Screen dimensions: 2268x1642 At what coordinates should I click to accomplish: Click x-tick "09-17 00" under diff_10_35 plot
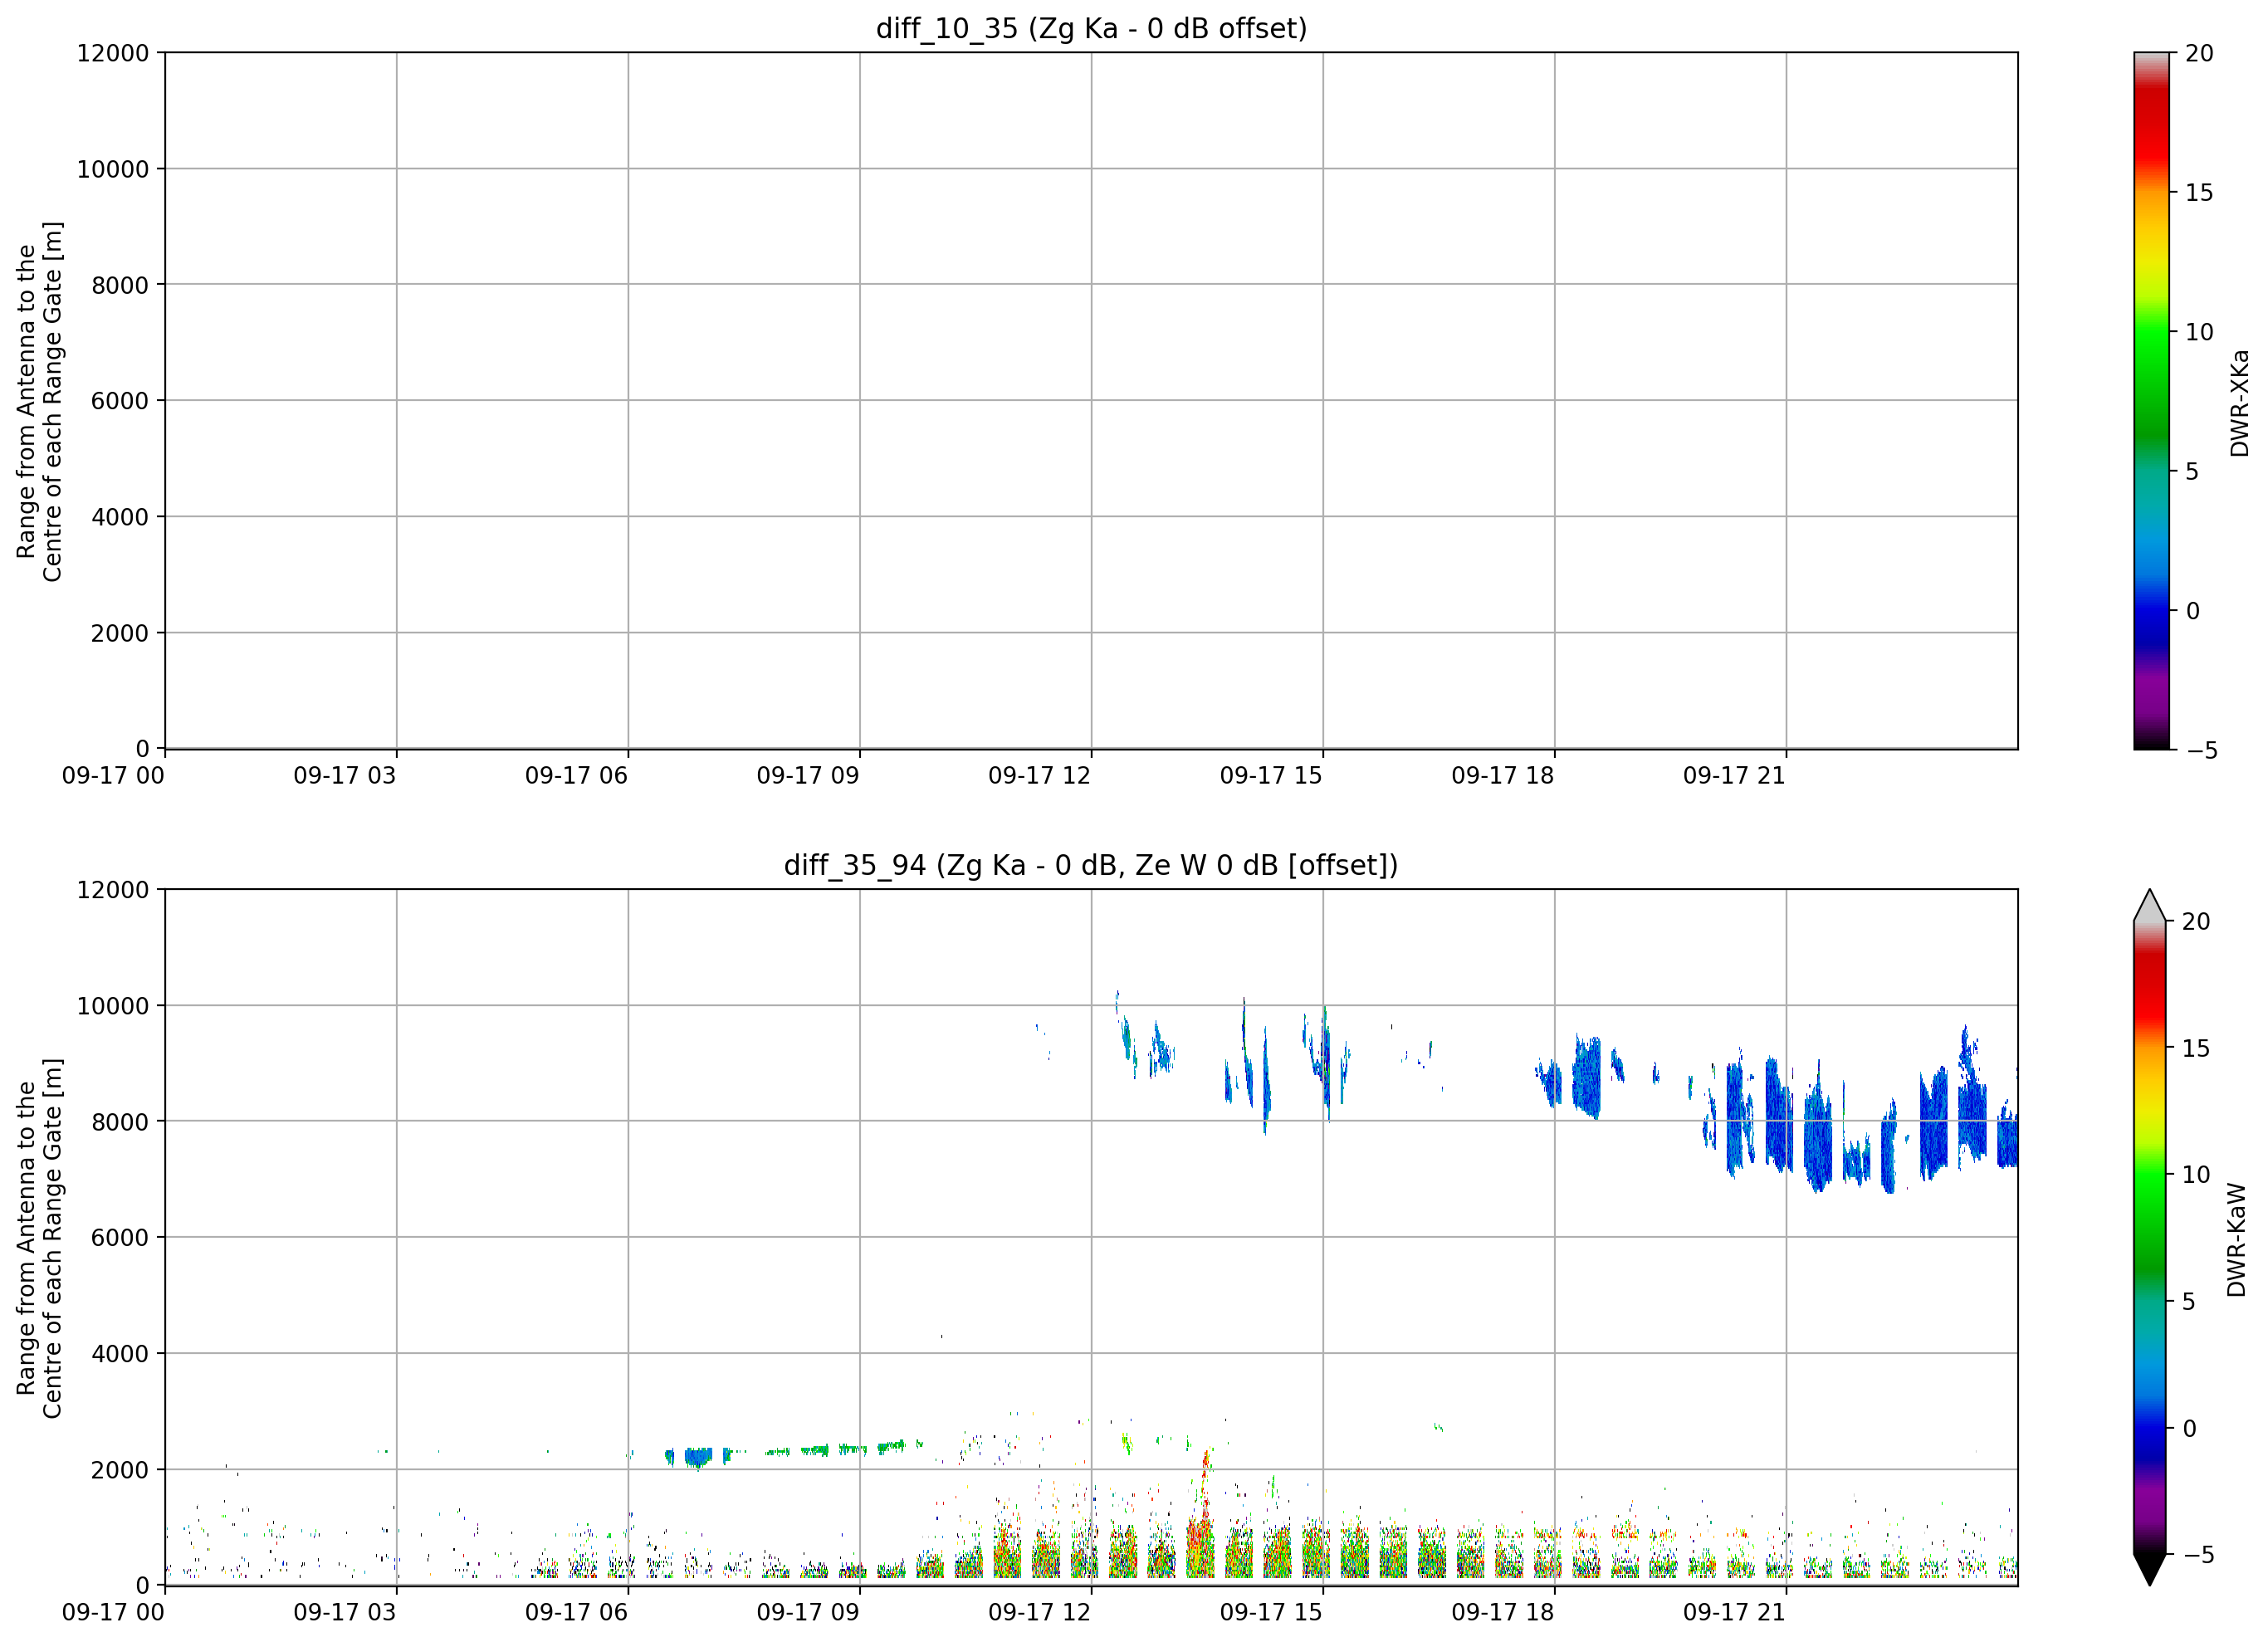tap(113, 775)
